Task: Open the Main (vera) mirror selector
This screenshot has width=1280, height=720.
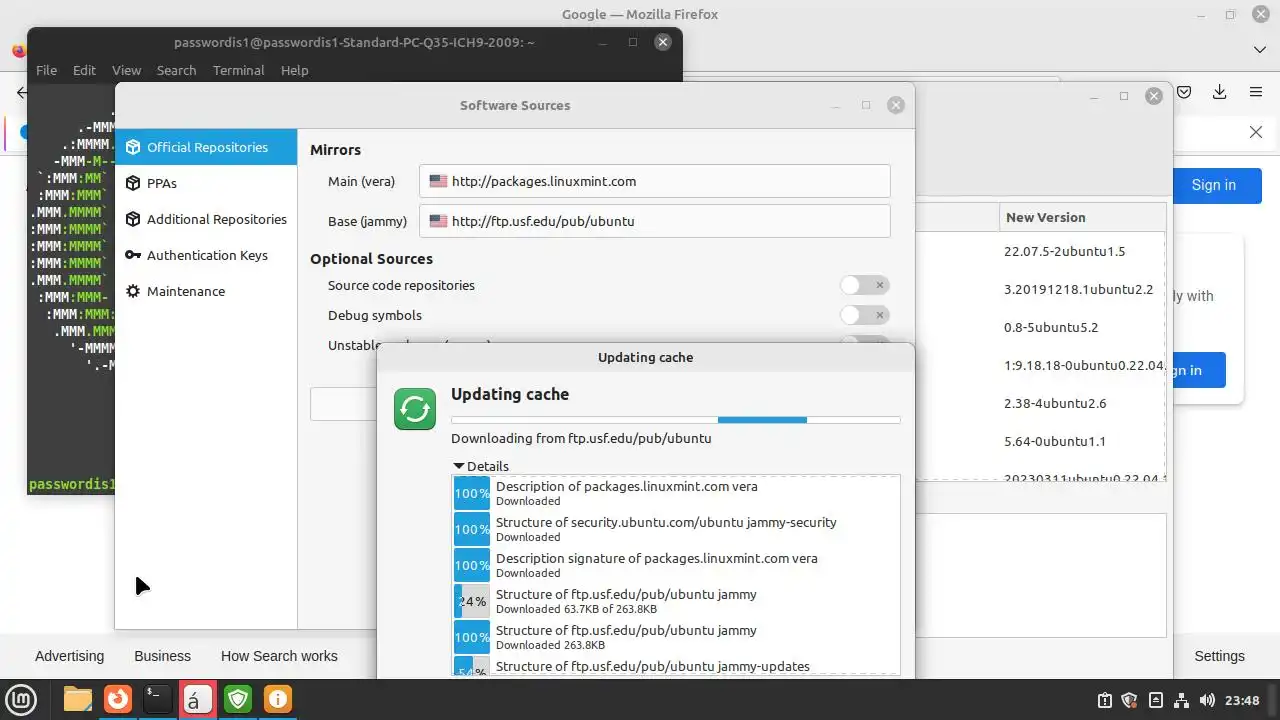Action: 655,181
